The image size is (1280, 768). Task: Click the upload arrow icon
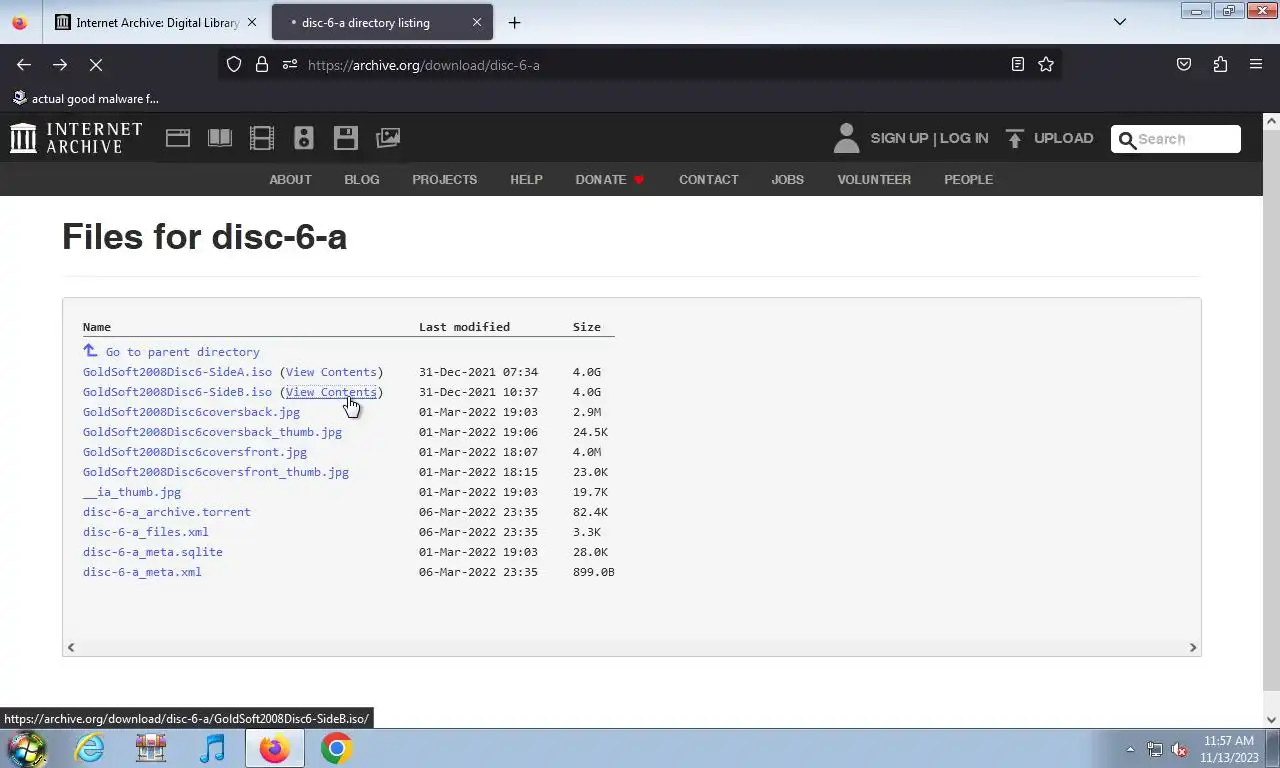1015,138
